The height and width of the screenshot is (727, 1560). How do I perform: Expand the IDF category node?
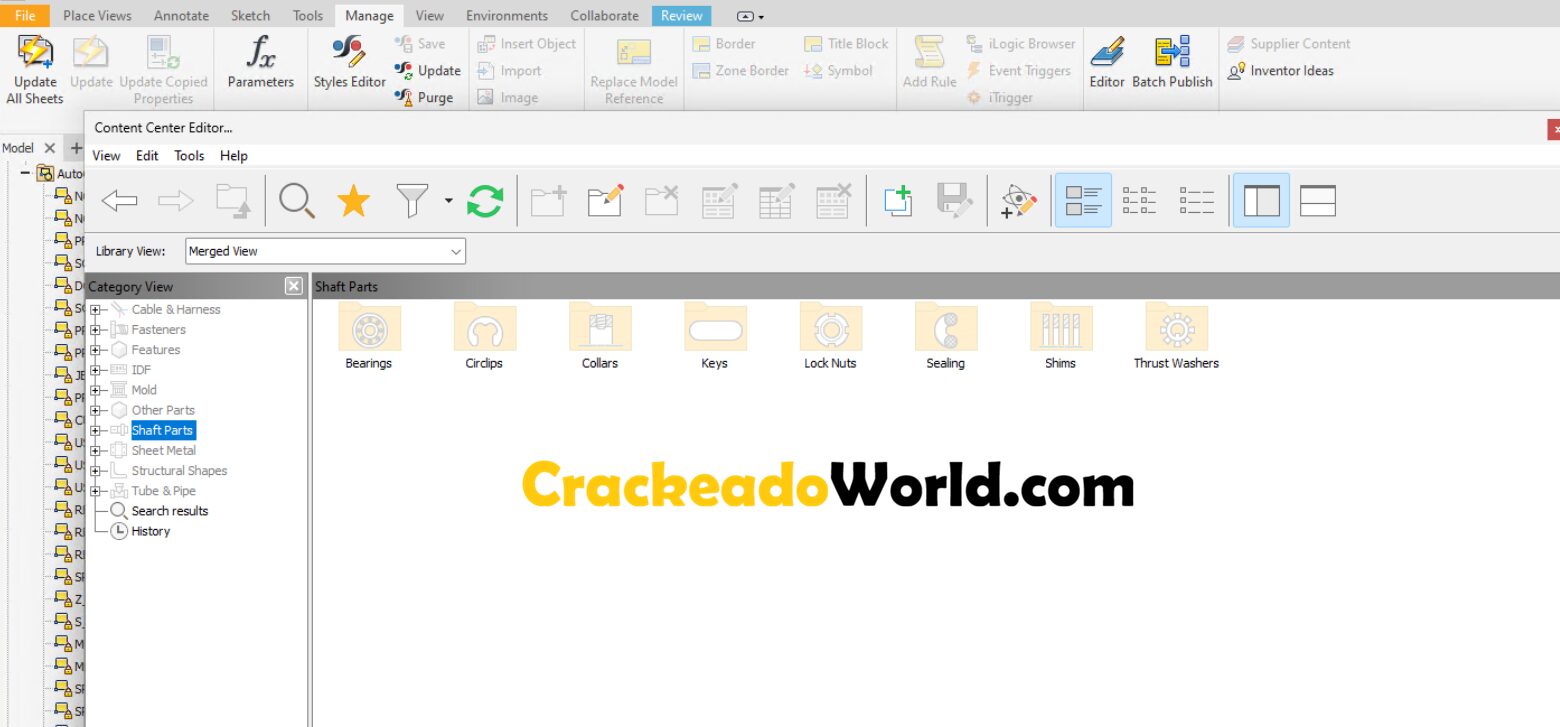(96, 370)
